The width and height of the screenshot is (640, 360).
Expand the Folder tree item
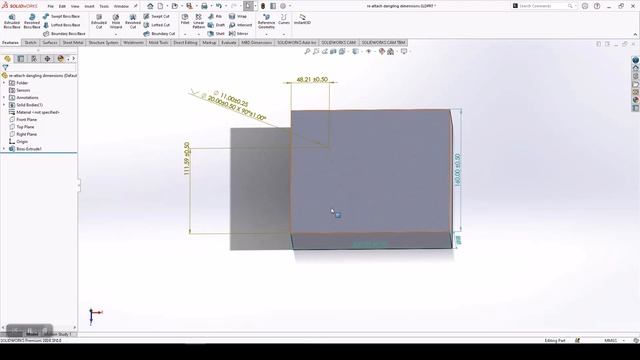pyautogui.click(x=4, y=83)
